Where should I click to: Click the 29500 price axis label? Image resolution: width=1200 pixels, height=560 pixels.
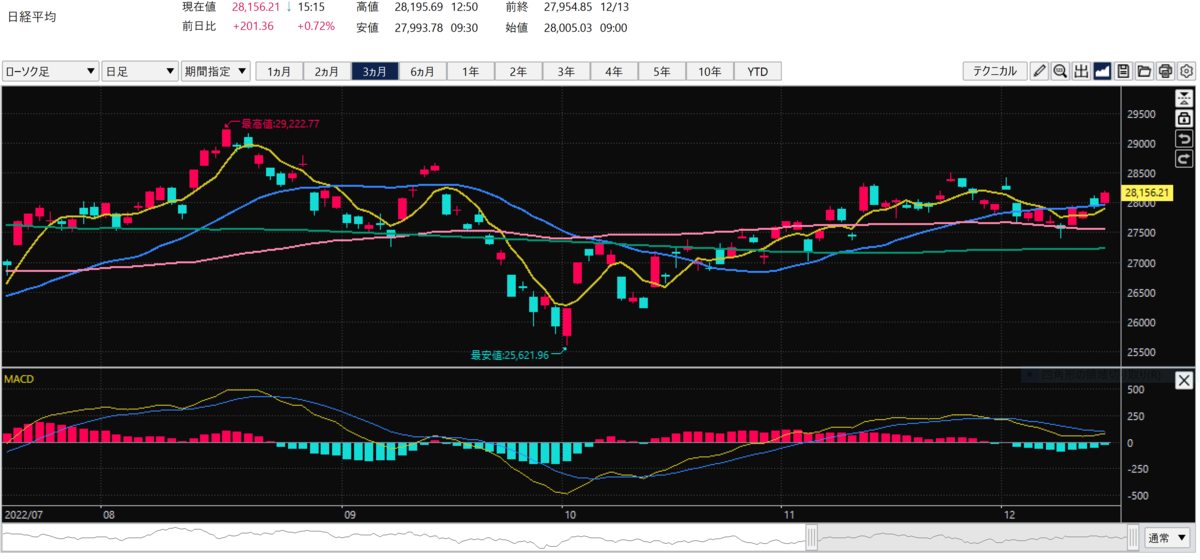1141,114
